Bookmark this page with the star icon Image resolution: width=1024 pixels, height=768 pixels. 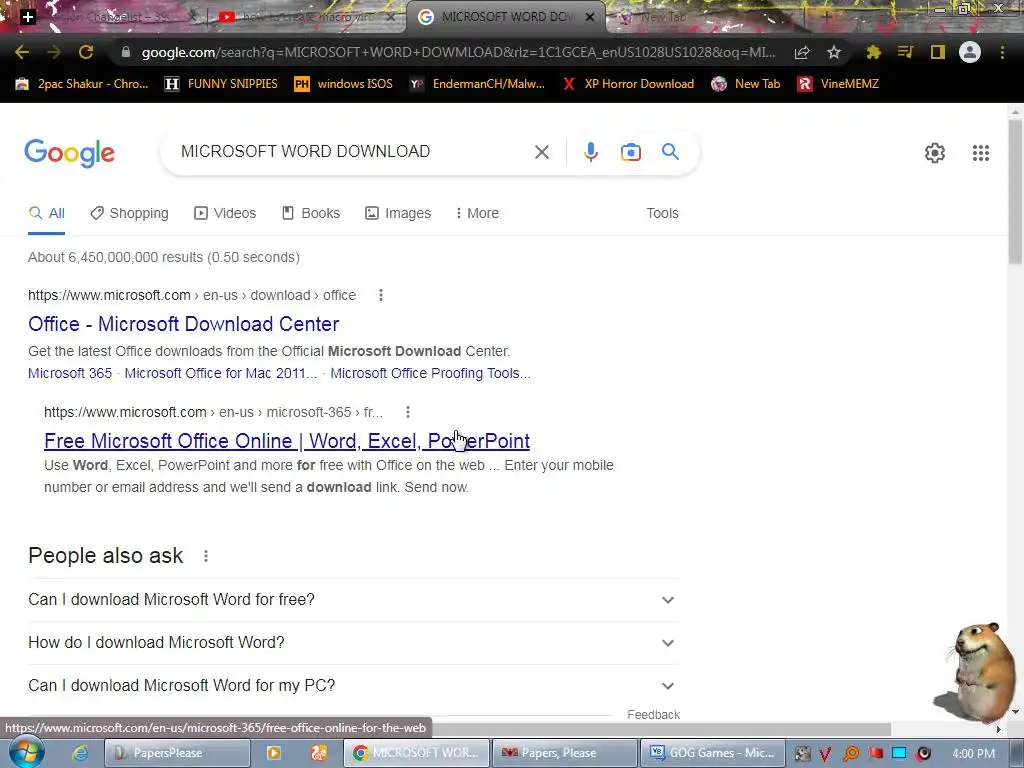click(x=834, y=52)
